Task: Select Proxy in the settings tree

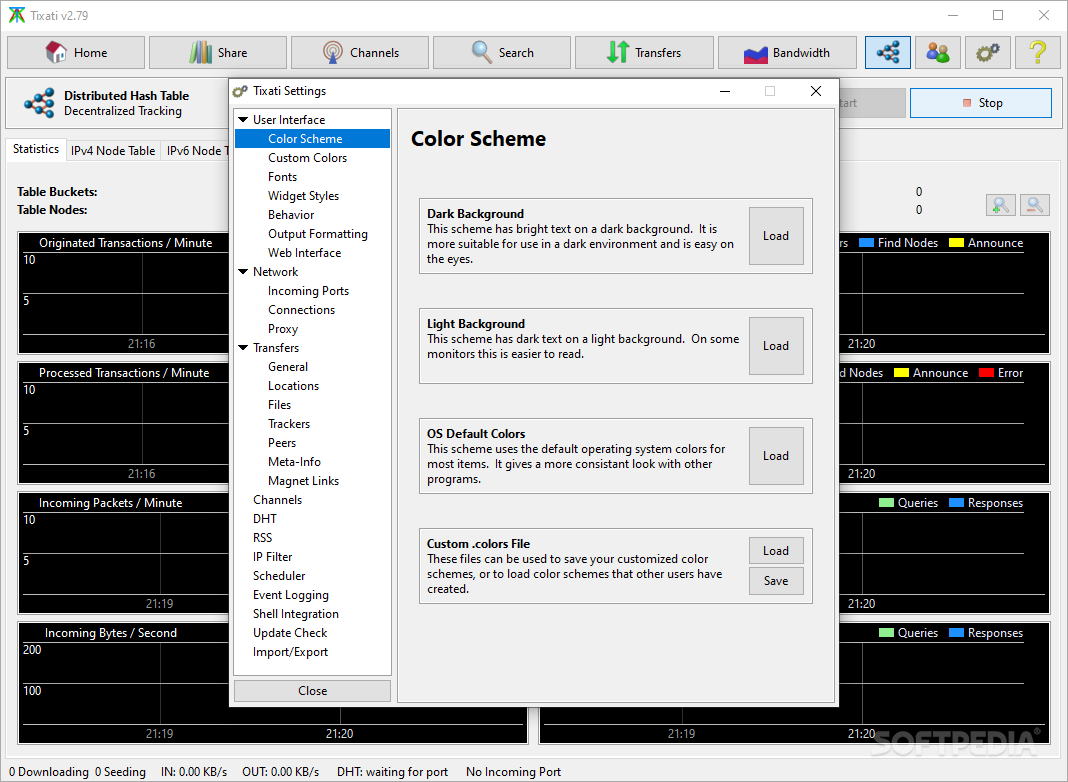Action: (283, 329)
